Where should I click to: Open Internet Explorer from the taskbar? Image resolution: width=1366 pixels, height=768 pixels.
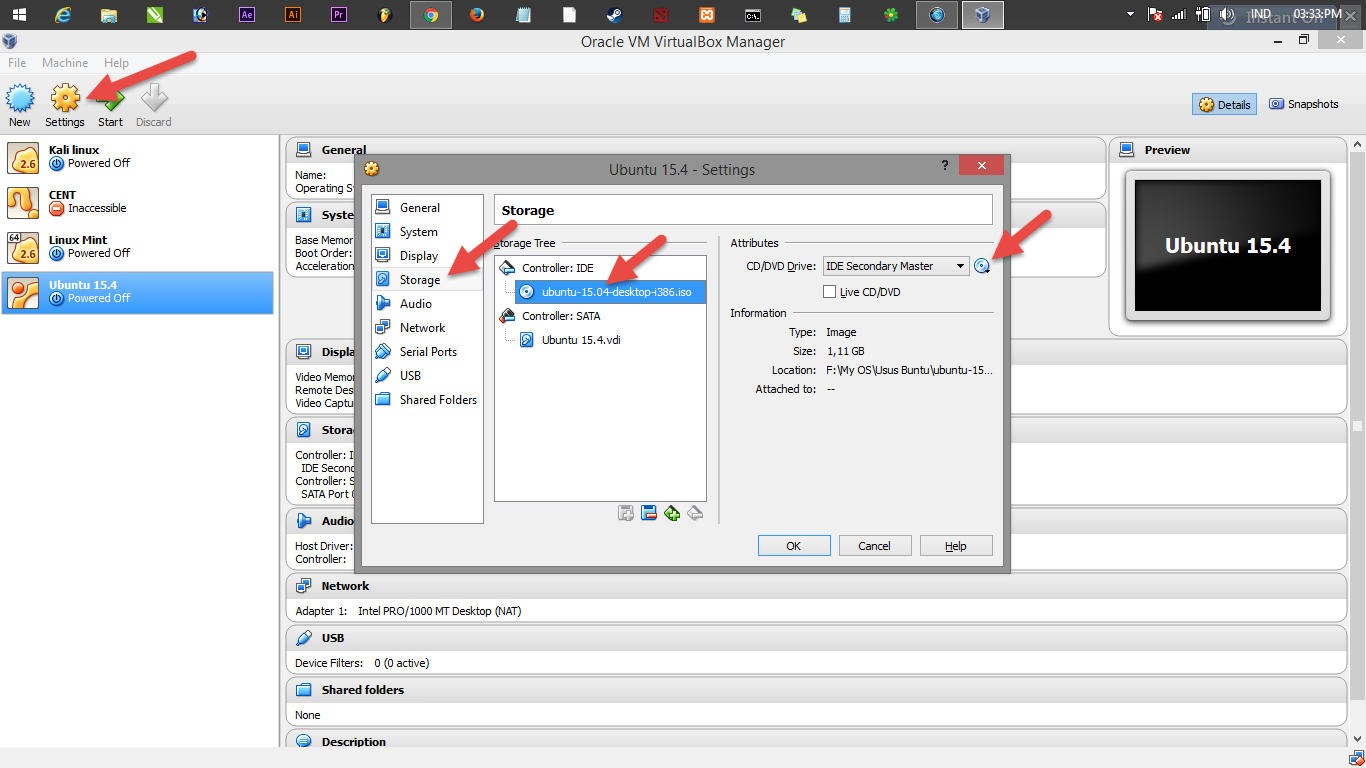coord(63,15)
